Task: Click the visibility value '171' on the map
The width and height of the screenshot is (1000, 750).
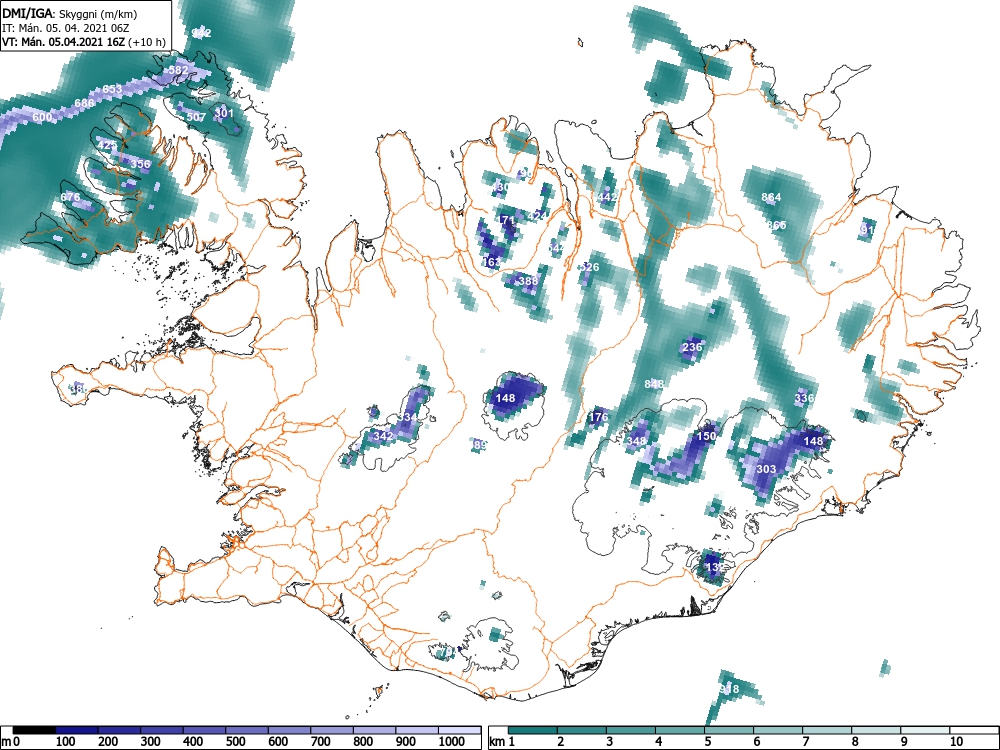Action: point(506,220)
